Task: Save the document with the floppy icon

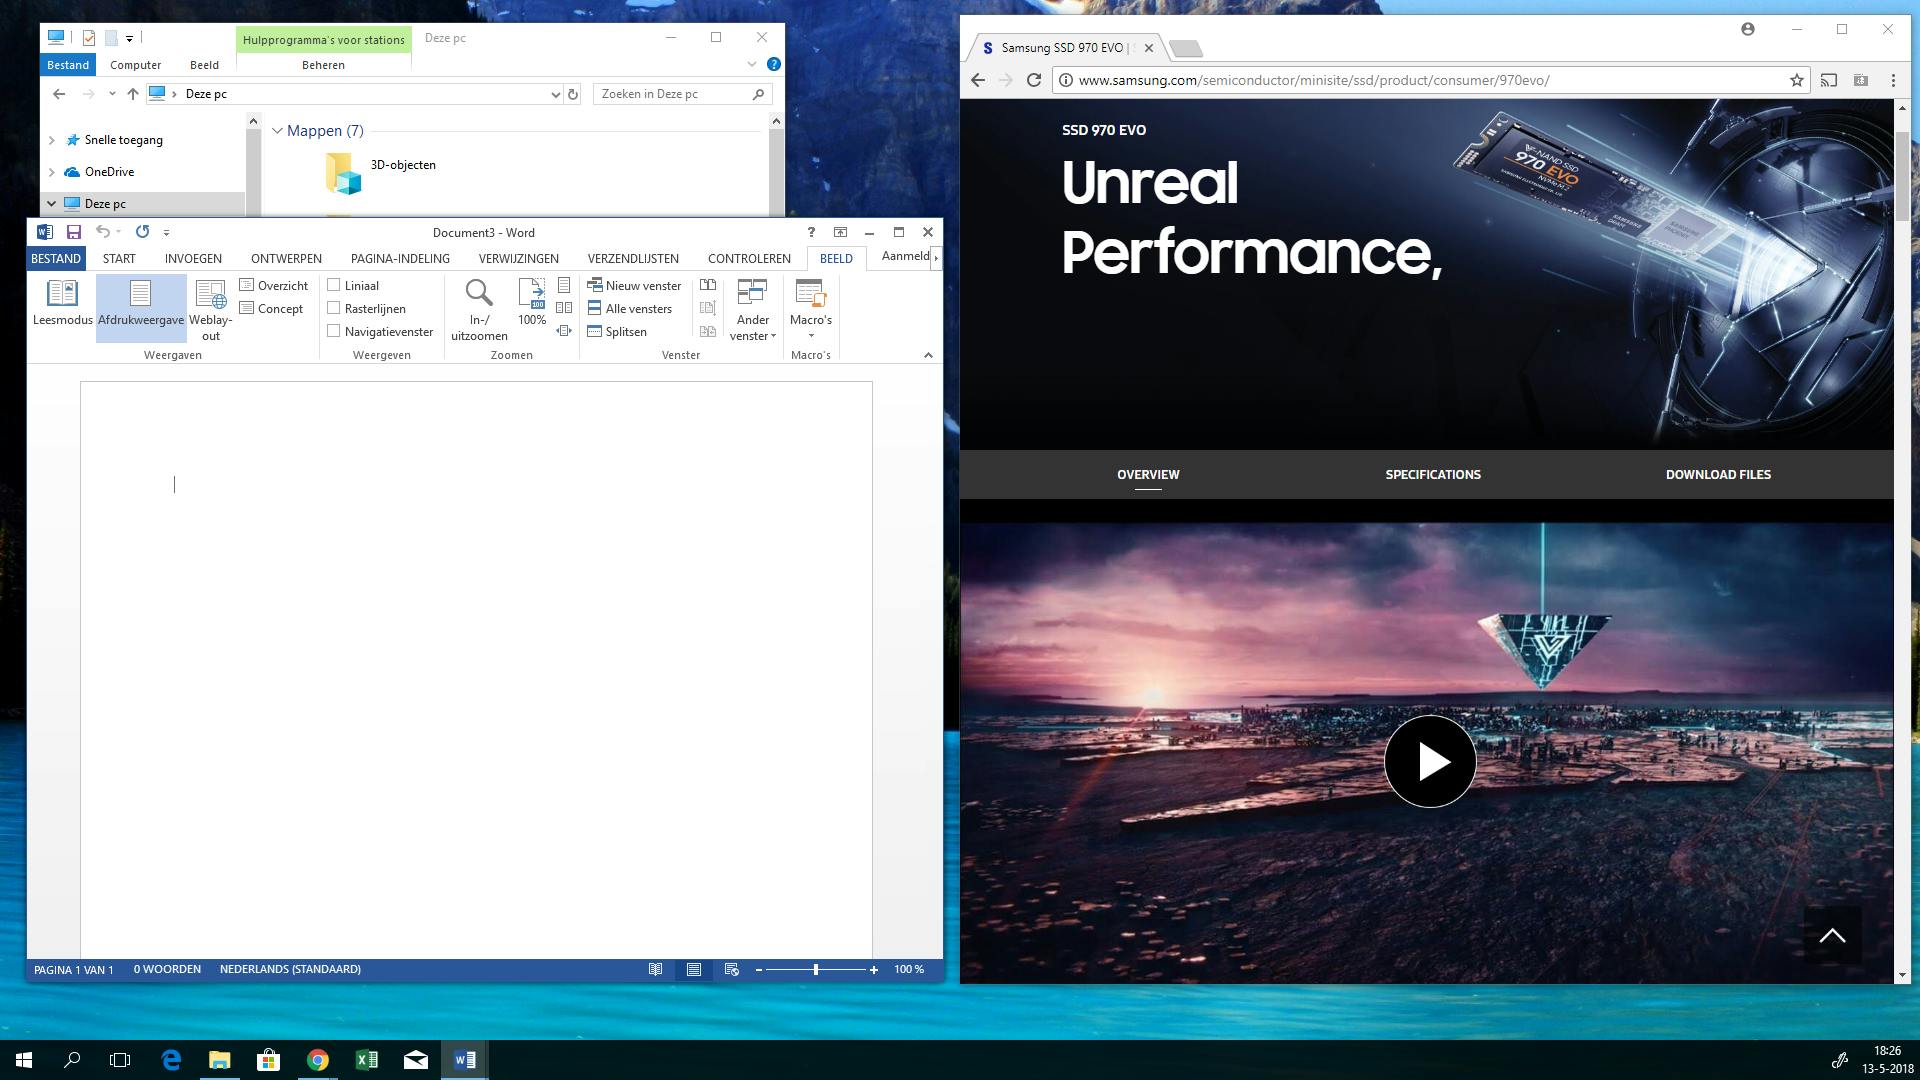Action: pos(73,232)
